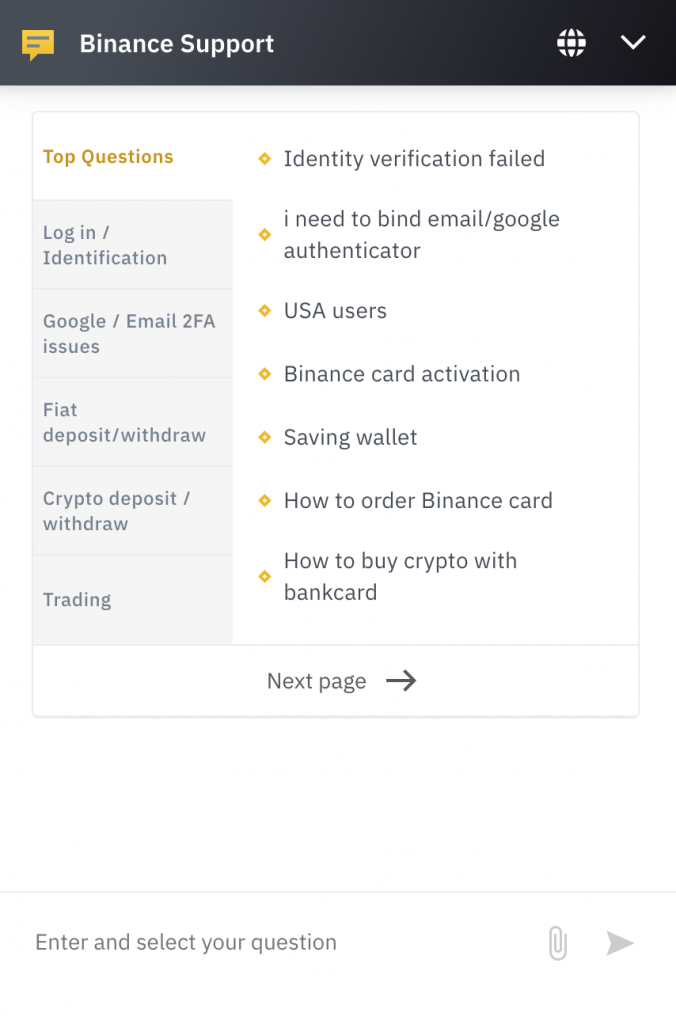The width and height of the screenshot is (676, 1024).
Task: Open the Trading category
Action: click(133, 600)
